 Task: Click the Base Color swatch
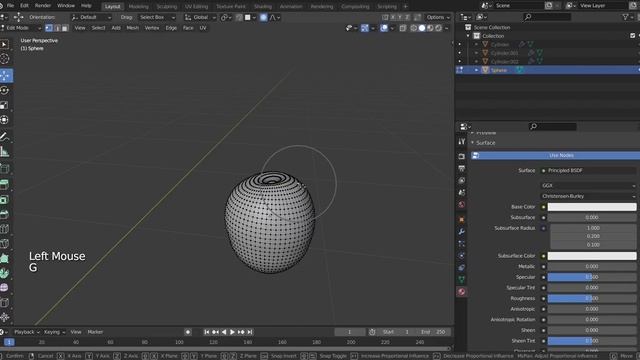point(592,207)
